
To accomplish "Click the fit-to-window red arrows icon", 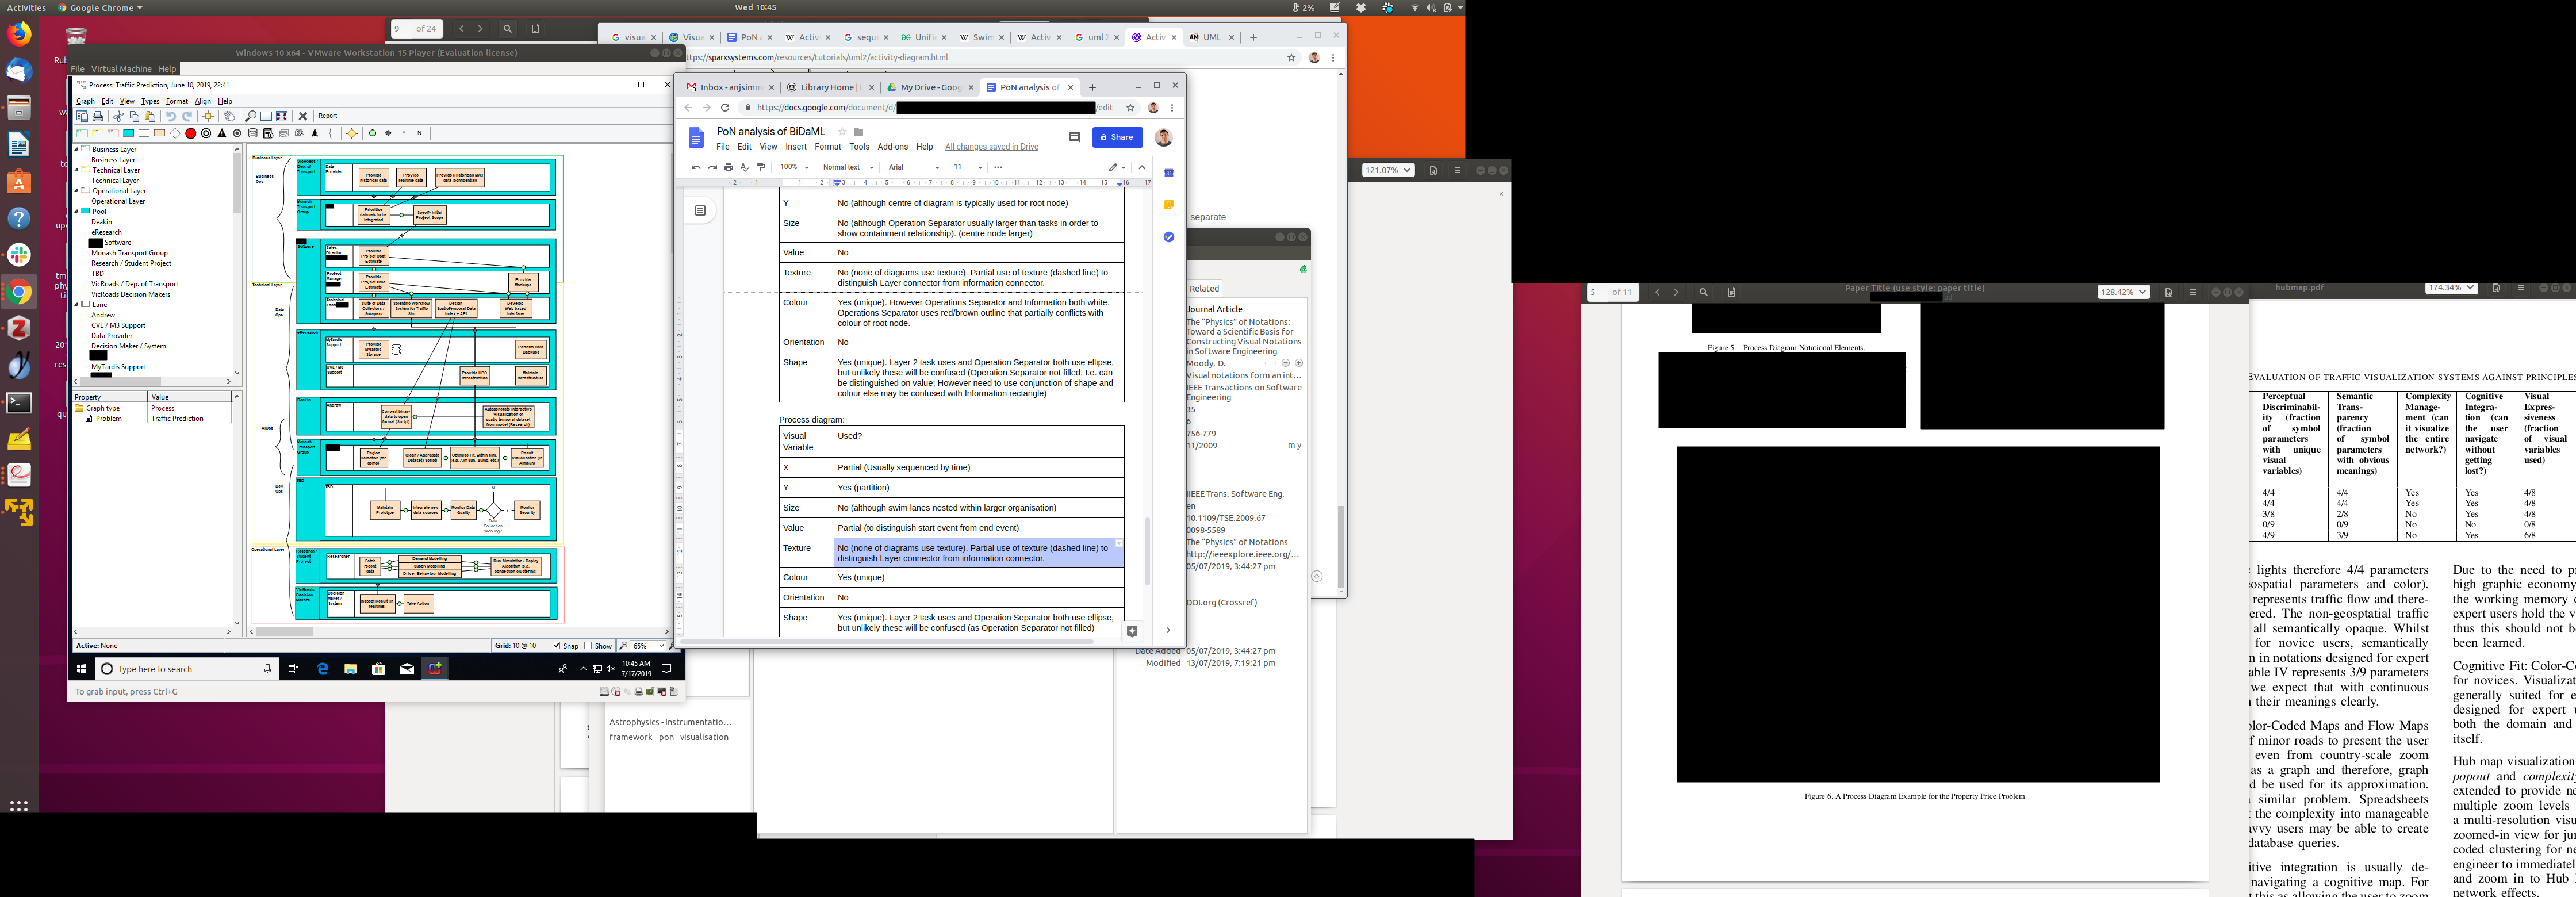I will point(282,116).
